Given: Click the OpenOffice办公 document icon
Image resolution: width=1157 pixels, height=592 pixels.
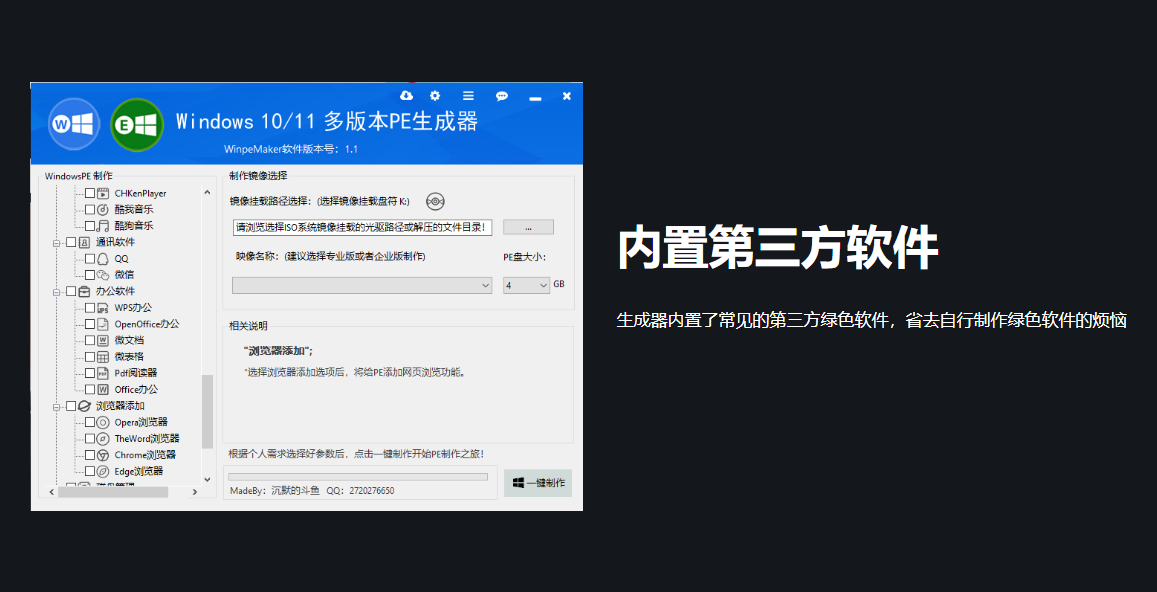Looking at the screenshot, I should [x=103, y=324].
